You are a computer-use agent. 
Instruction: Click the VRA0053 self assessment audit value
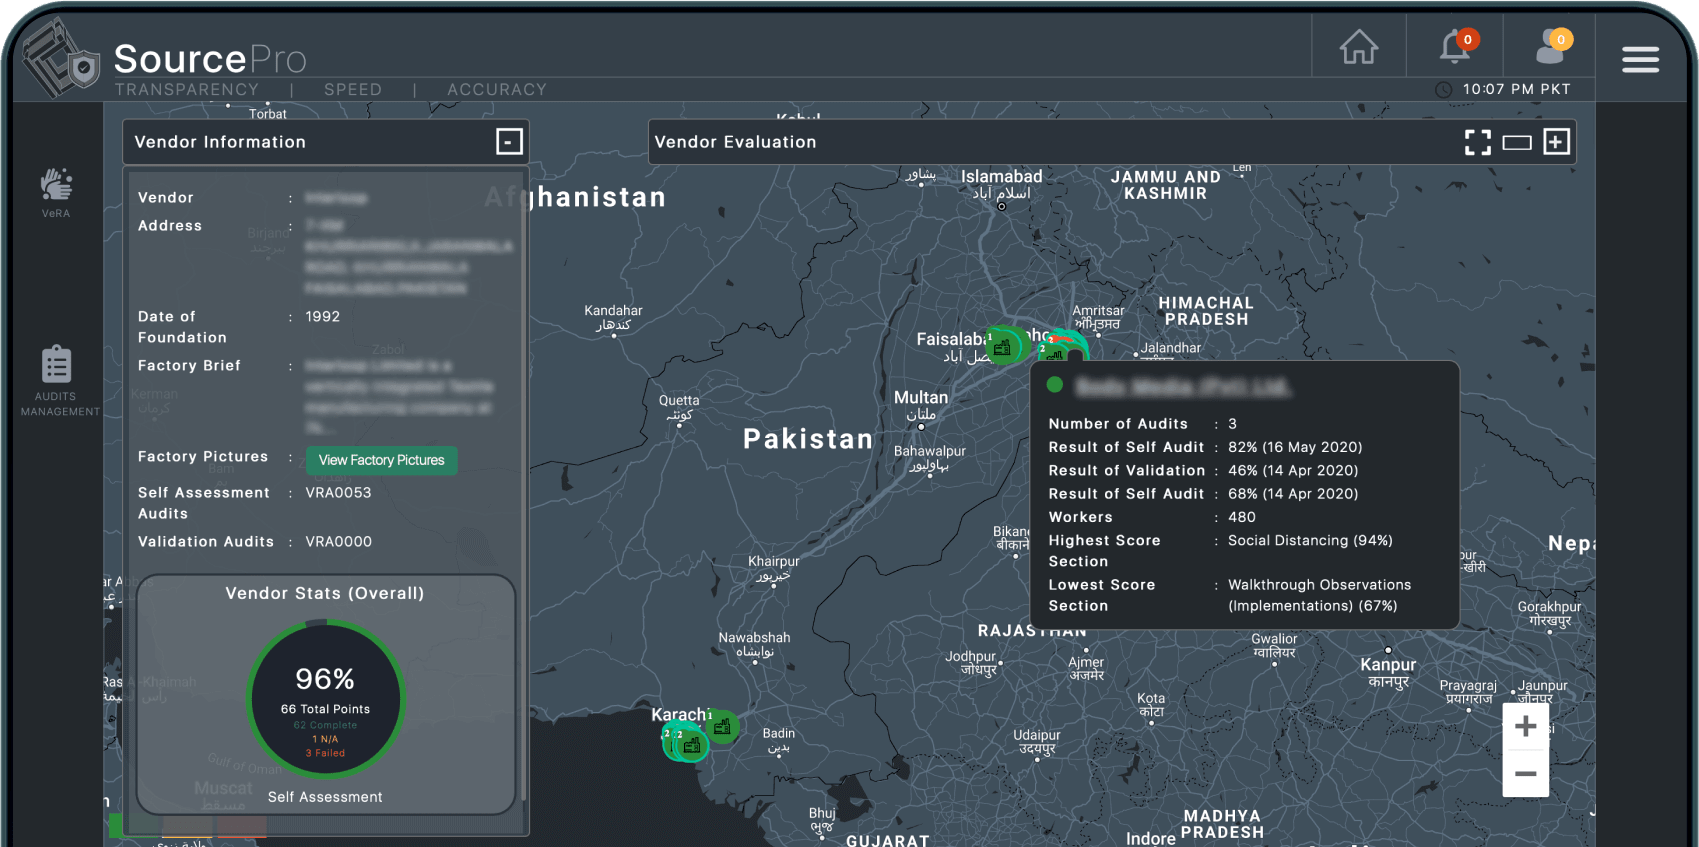338,493
